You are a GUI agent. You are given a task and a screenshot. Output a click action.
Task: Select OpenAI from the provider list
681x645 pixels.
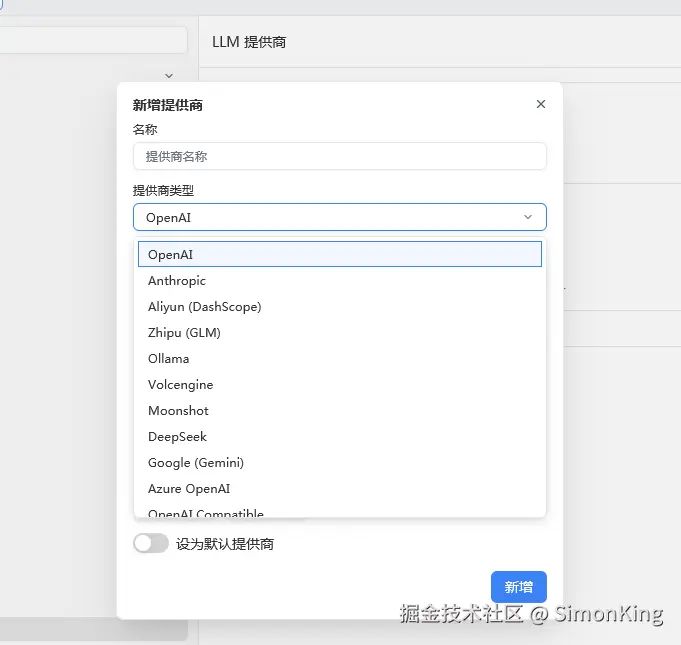click(x=340, y=255)
